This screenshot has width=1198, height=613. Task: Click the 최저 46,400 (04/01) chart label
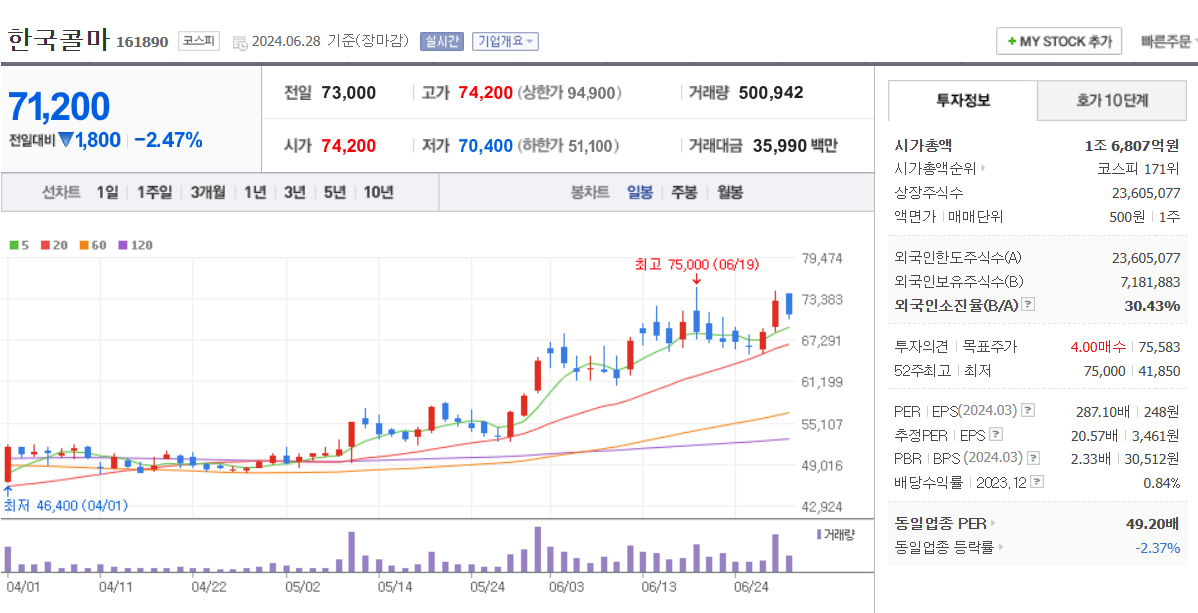tap(66, 506)
